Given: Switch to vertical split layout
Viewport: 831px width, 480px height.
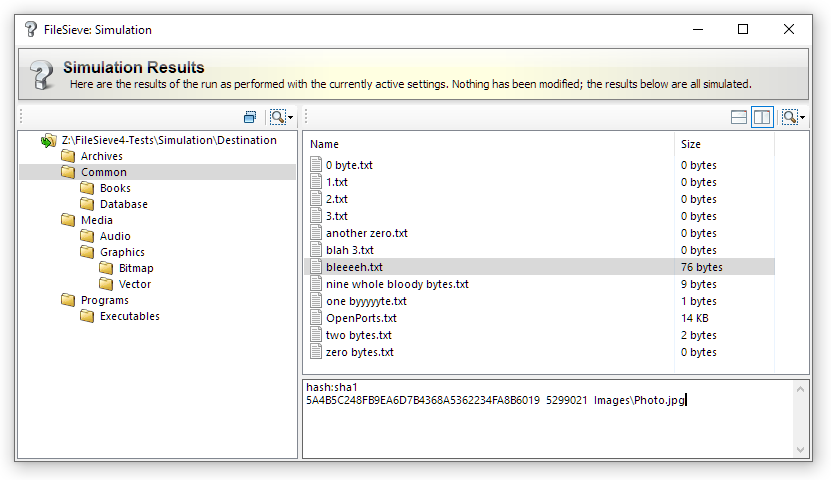Looking at the screenshot, I should [762, 117].
